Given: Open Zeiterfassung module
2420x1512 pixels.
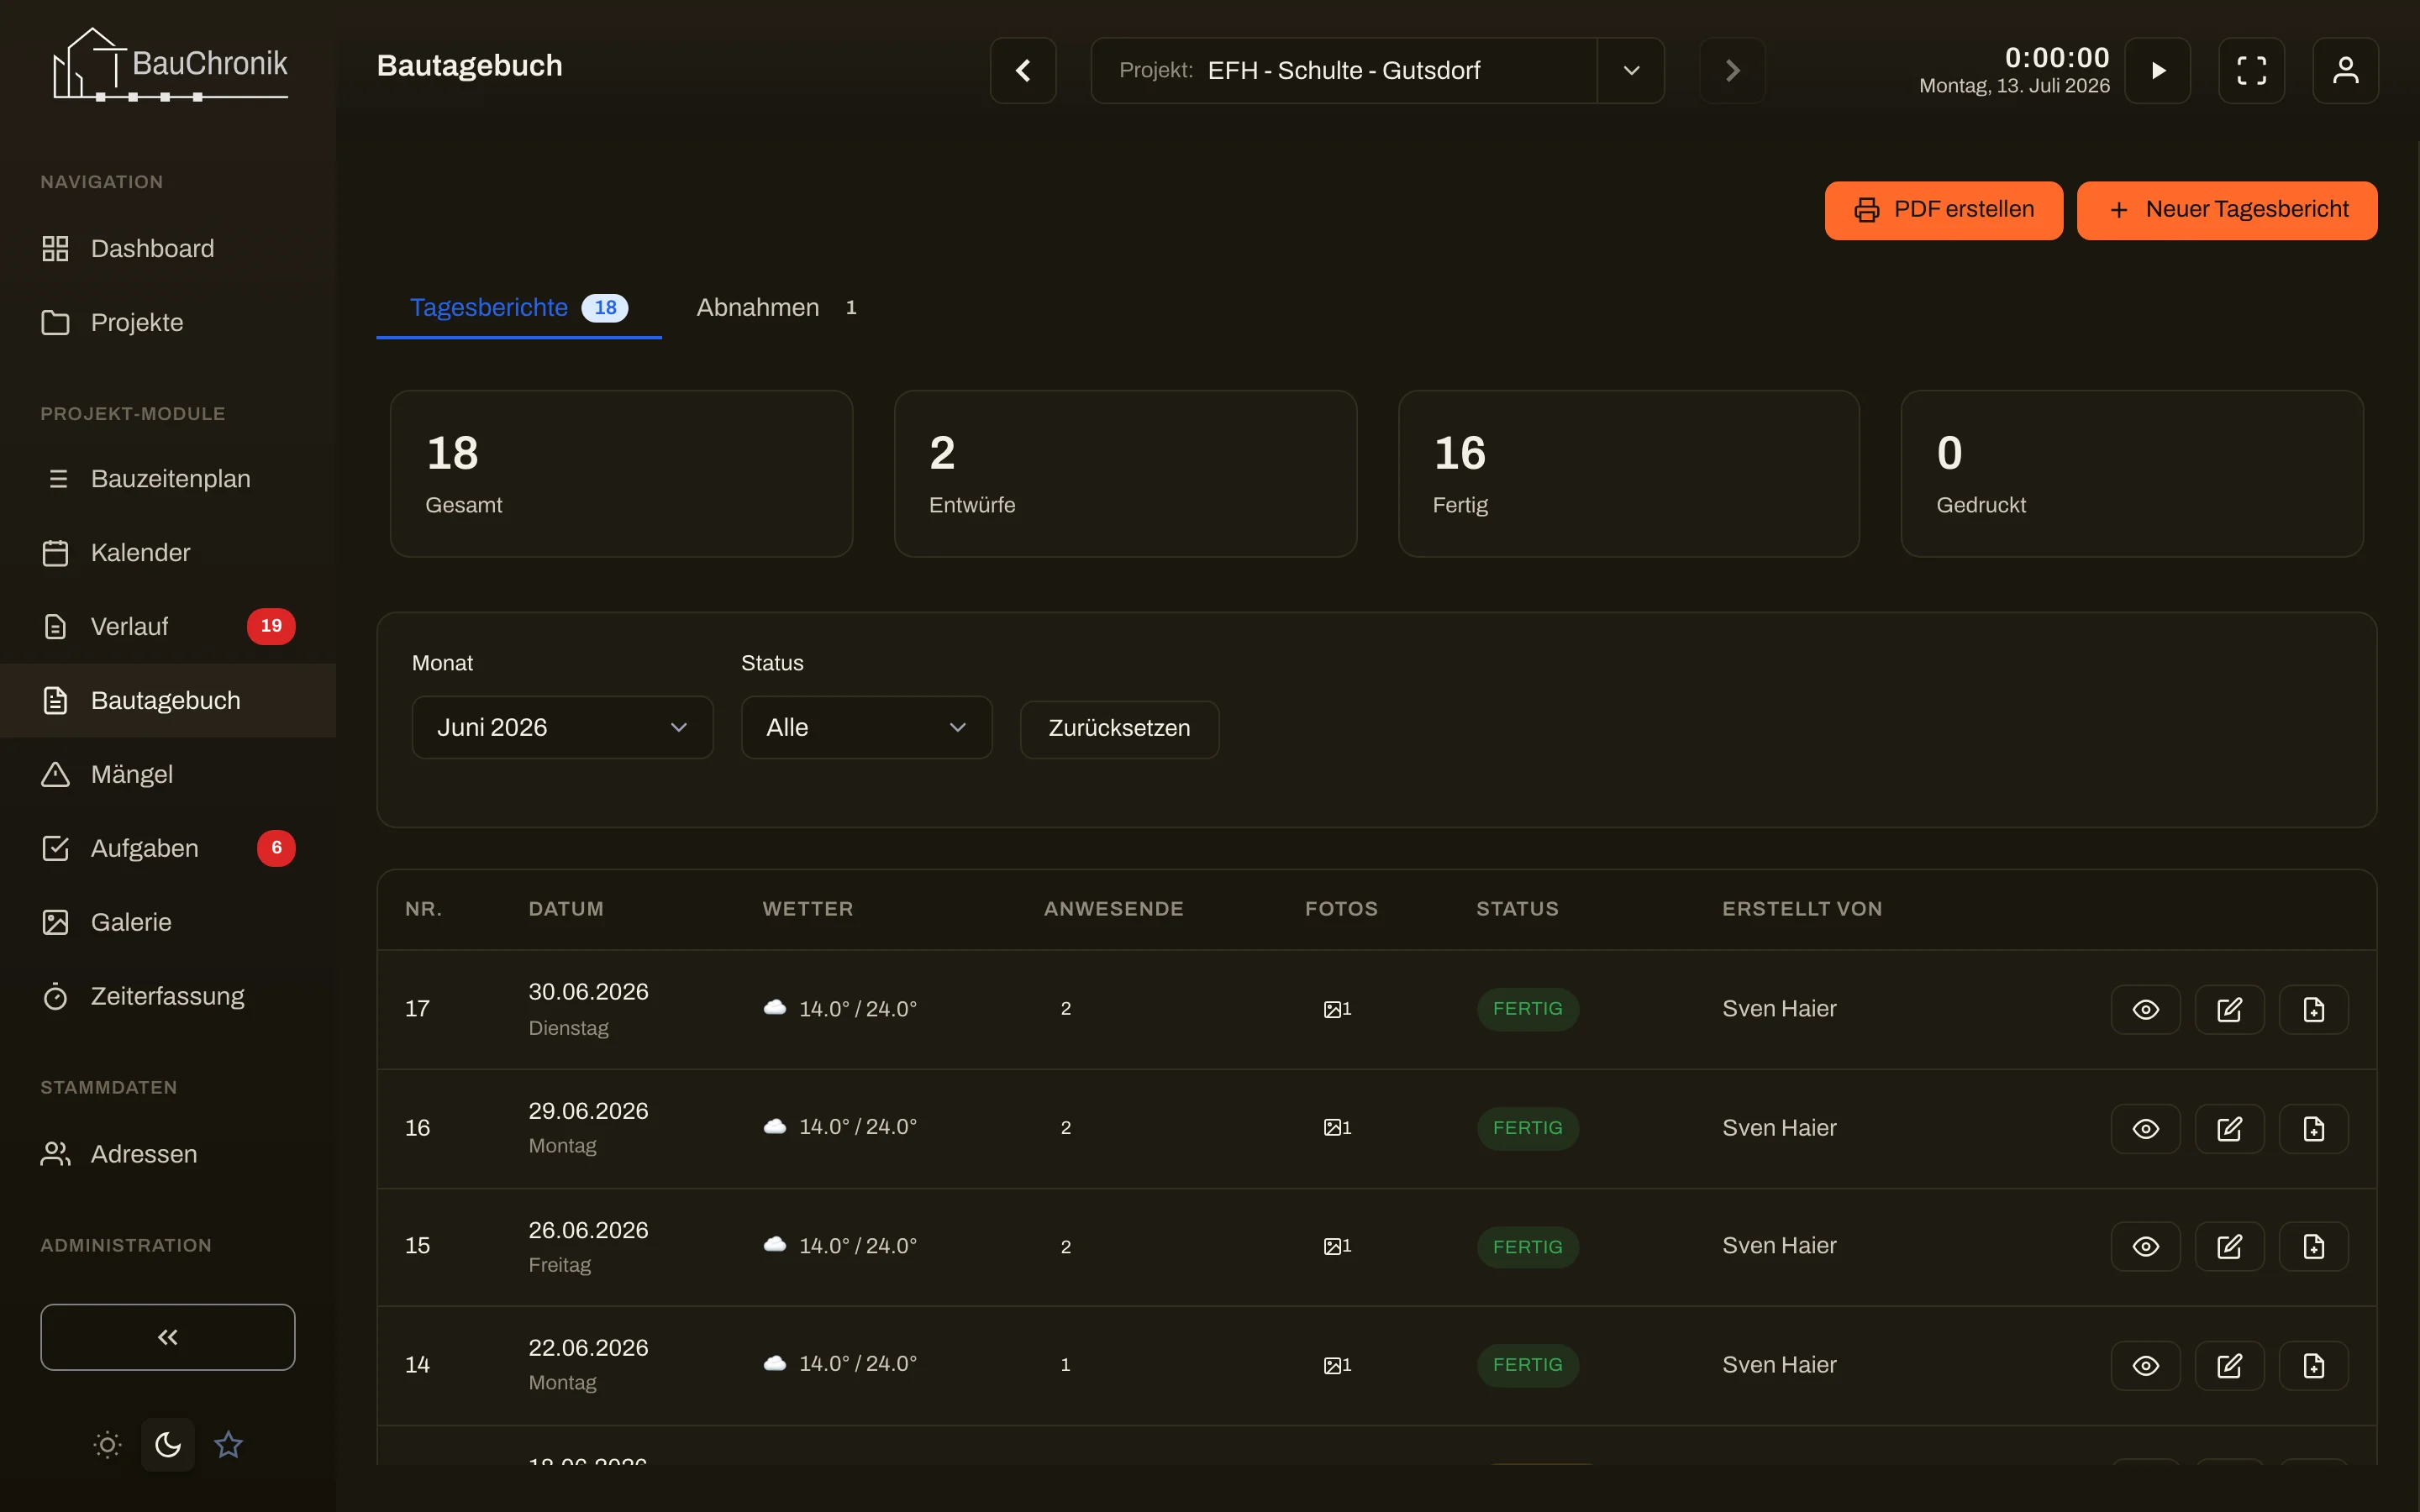Looking at the screenshot, I should click(x=168, y=996).
